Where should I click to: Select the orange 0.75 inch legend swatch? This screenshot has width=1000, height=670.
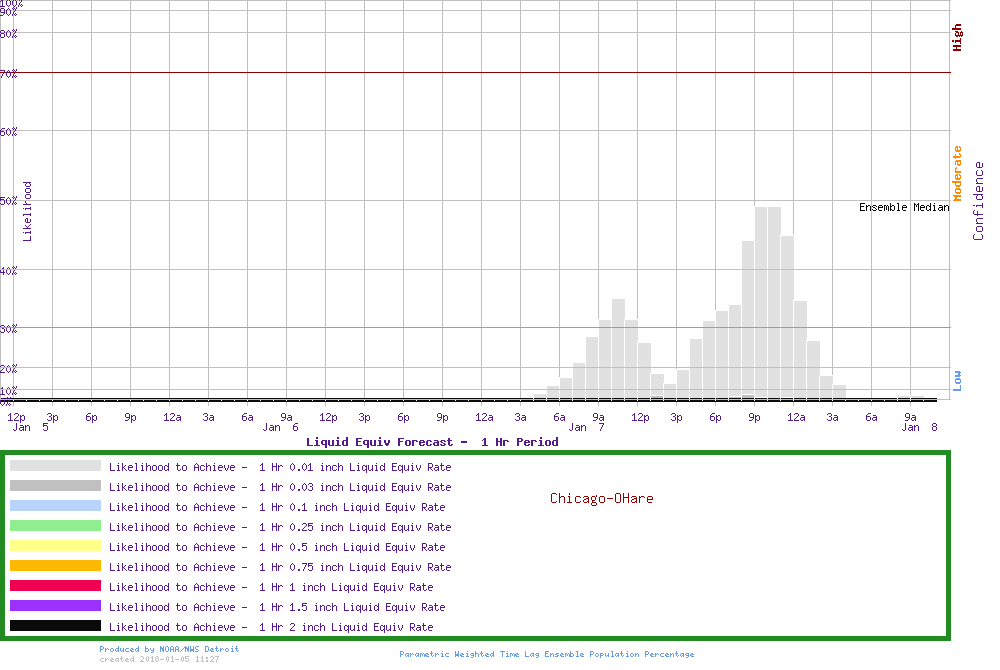55,566
